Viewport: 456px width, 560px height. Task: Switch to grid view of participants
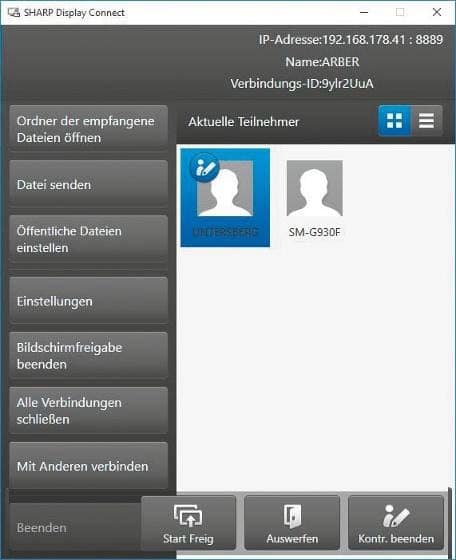tap(394, 121)
